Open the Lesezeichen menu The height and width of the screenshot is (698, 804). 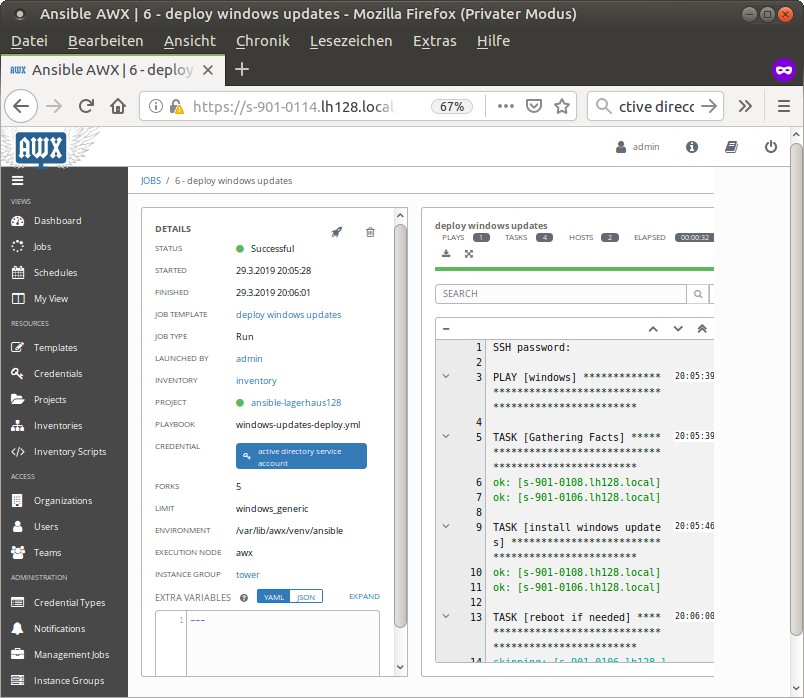[351, 41]
